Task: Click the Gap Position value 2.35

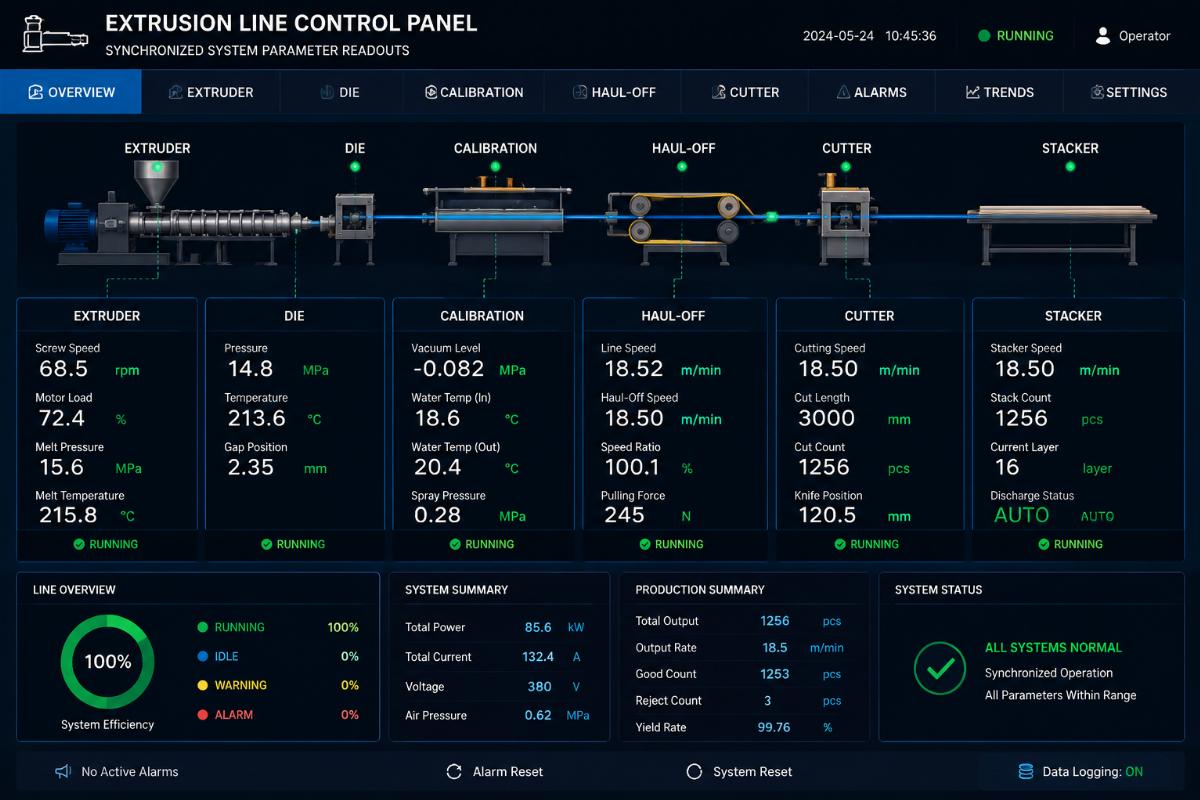Action: click(251, 467)
